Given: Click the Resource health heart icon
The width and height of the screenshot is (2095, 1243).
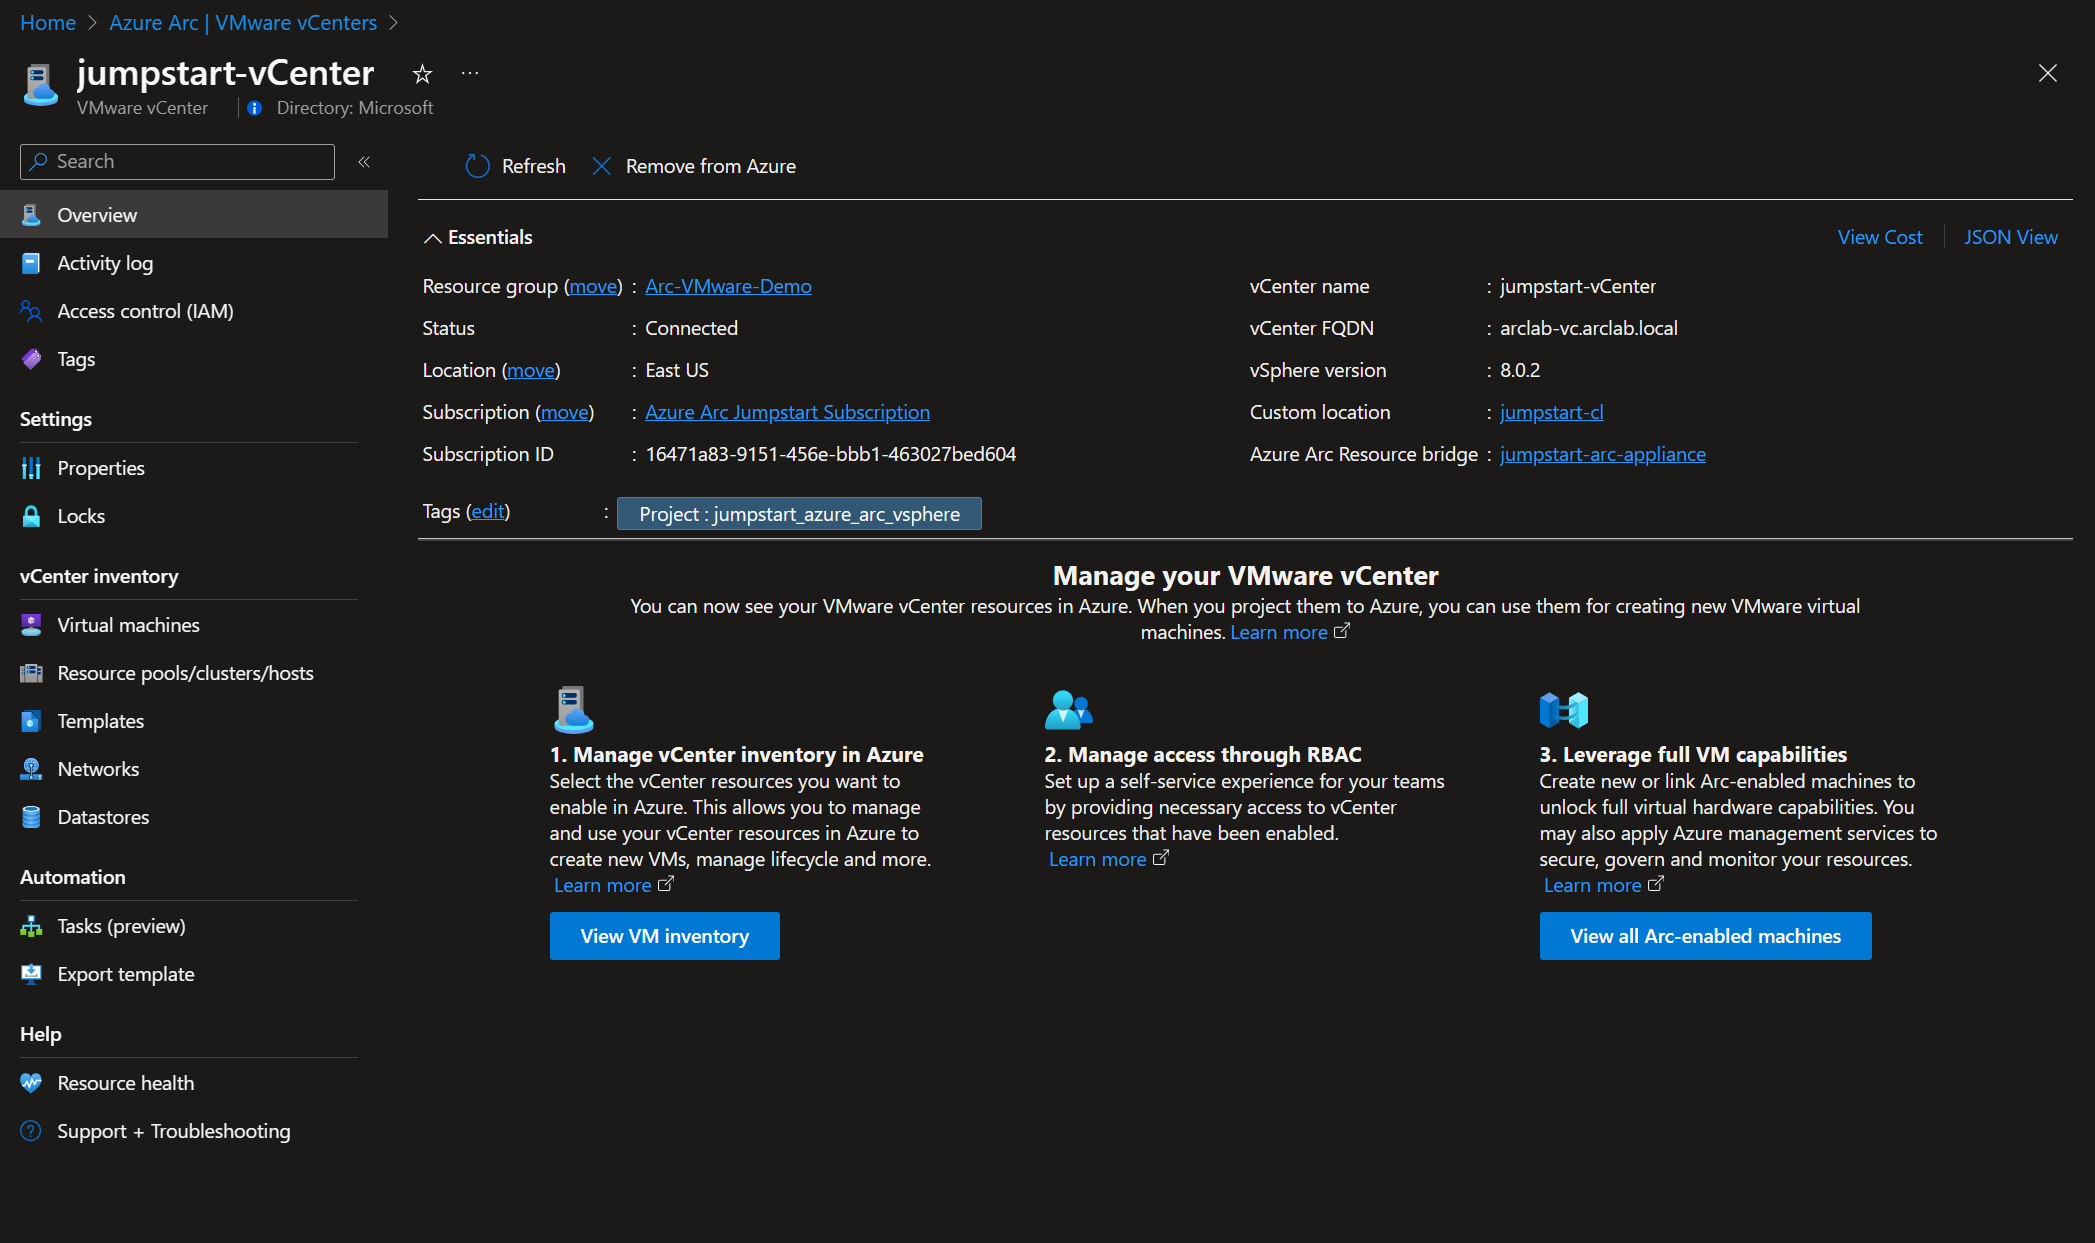Looking at the screenshot, I should pyautogui.click(x=31, y=1083).
